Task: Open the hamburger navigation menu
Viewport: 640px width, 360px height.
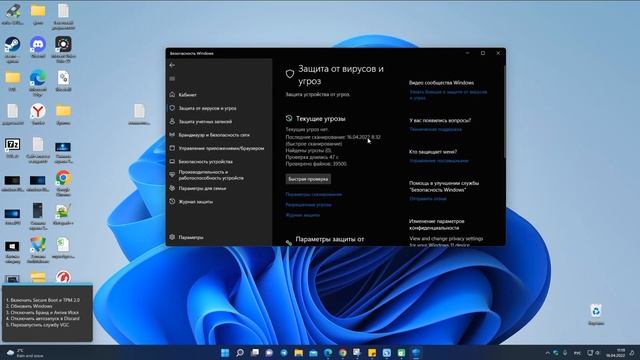Action: [172, 78]
